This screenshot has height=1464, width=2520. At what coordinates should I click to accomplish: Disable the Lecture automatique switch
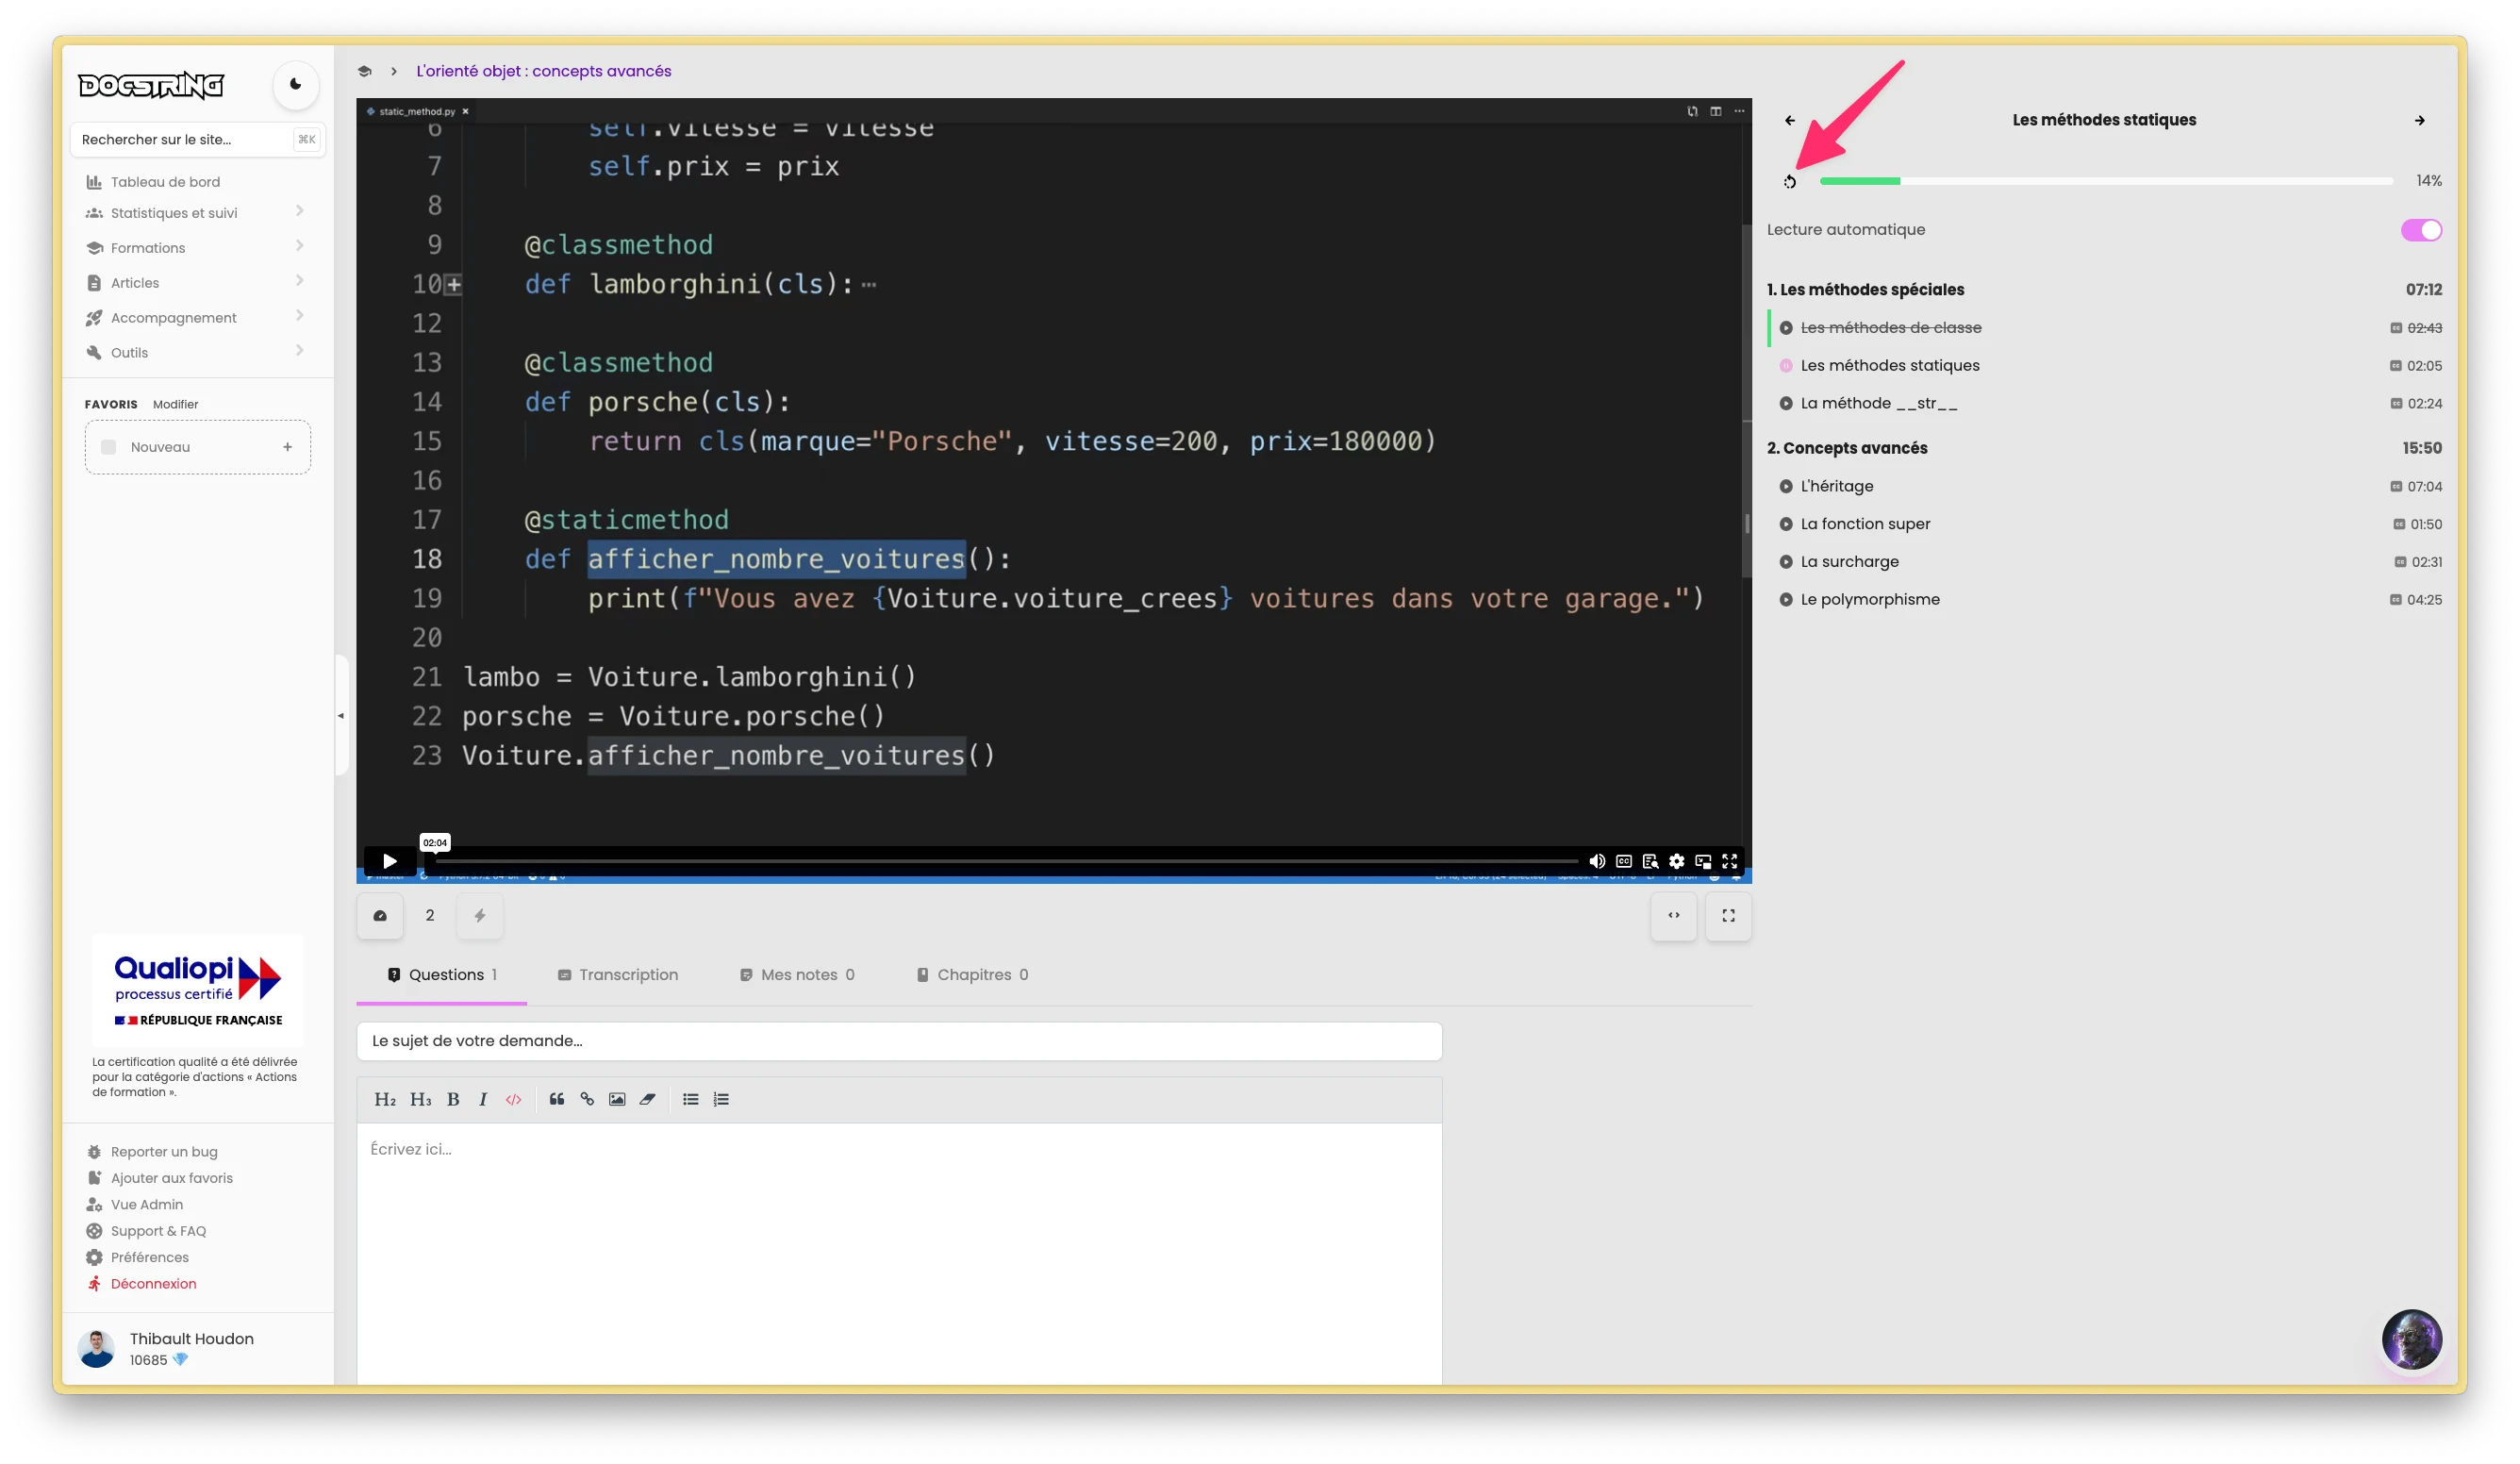point(2421,230)
